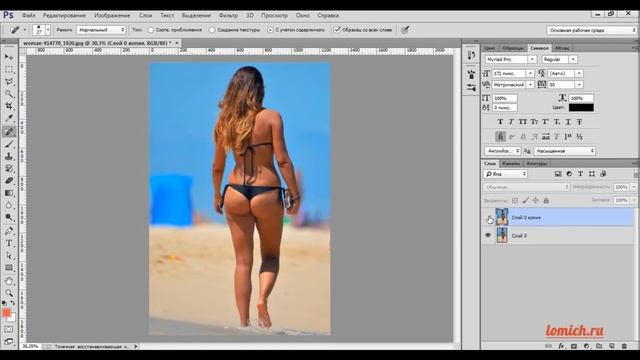Open the 'Файл' menu
Screen dimensions: 640x360
click(29, 16)
